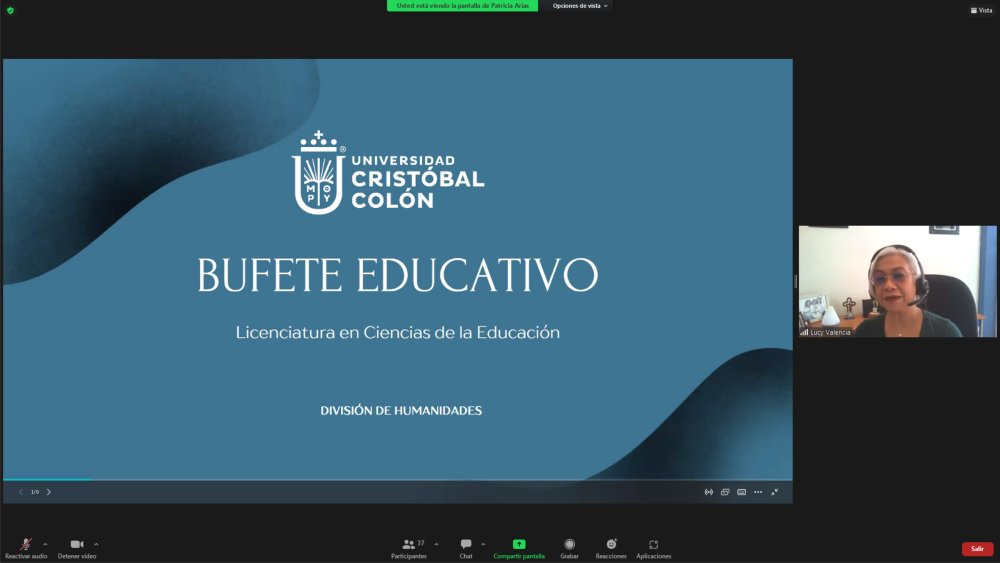This screenshot has width=1000, height=563.
Task: Open Opciones de vista dropdown
Action: (x=580, y=6)
